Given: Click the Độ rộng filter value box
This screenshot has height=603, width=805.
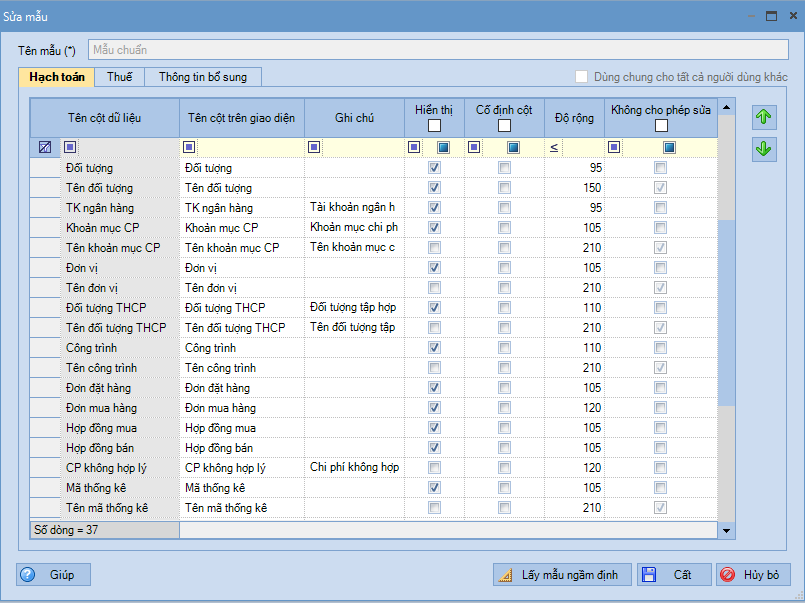Looking at the screenshot, I should 583,148.
